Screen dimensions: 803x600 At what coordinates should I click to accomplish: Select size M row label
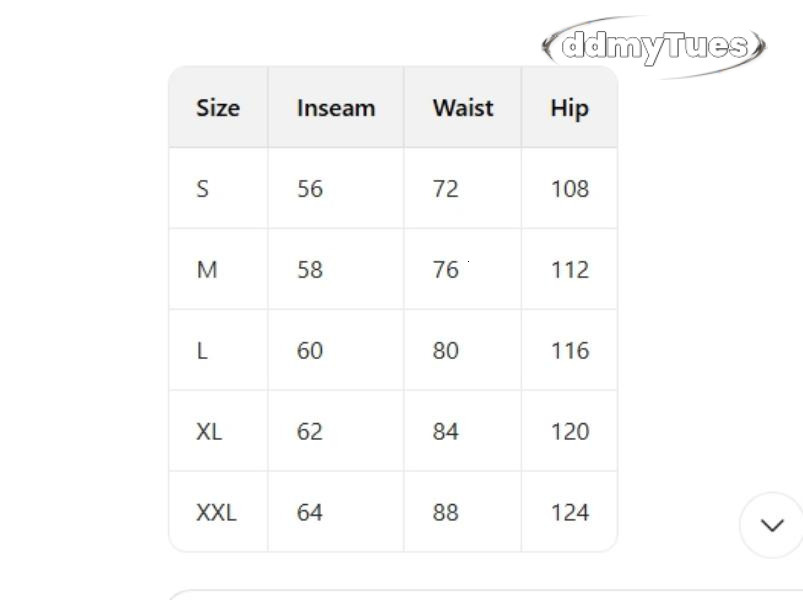coord(205,269)
